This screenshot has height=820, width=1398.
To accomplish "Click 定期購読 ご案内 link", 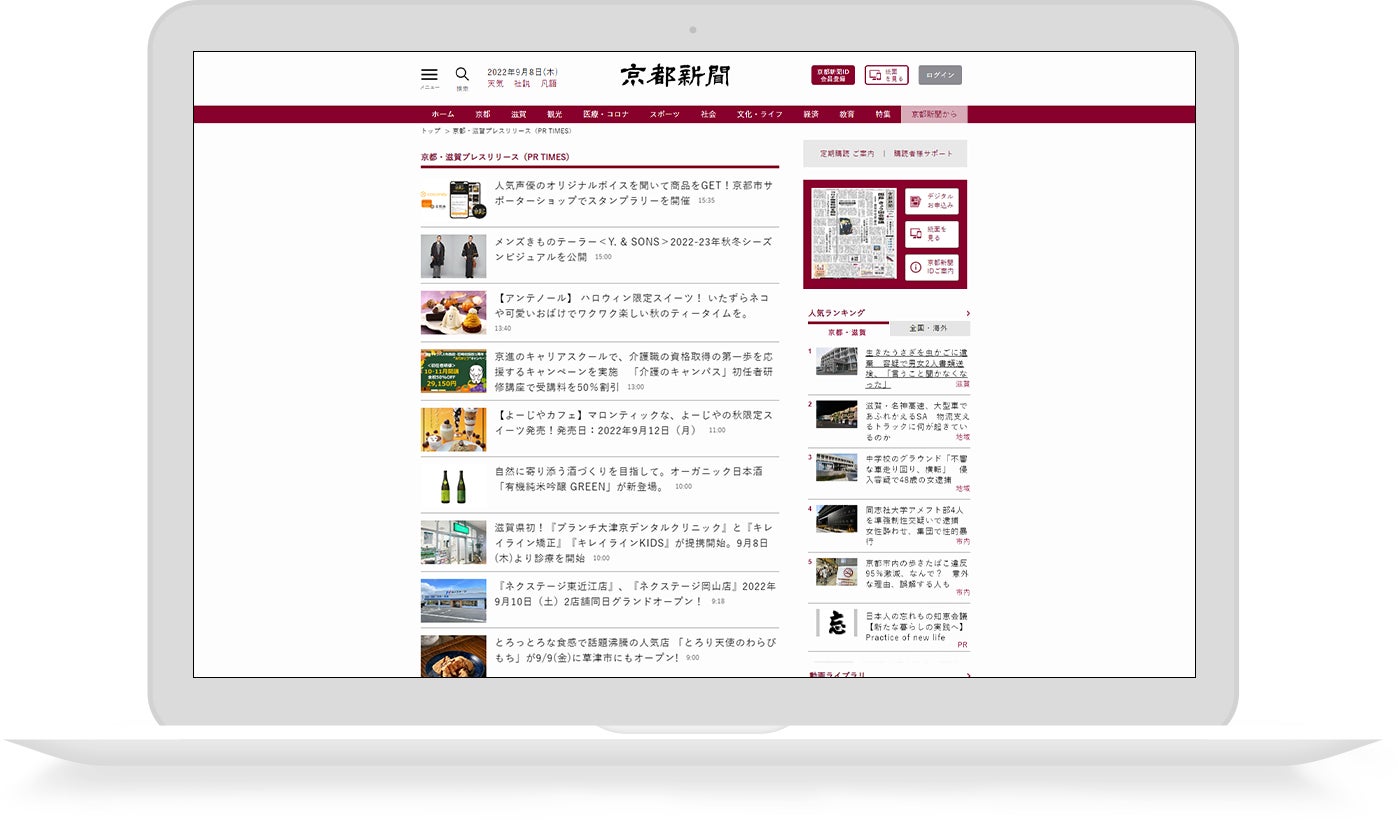I will point(847,154).
